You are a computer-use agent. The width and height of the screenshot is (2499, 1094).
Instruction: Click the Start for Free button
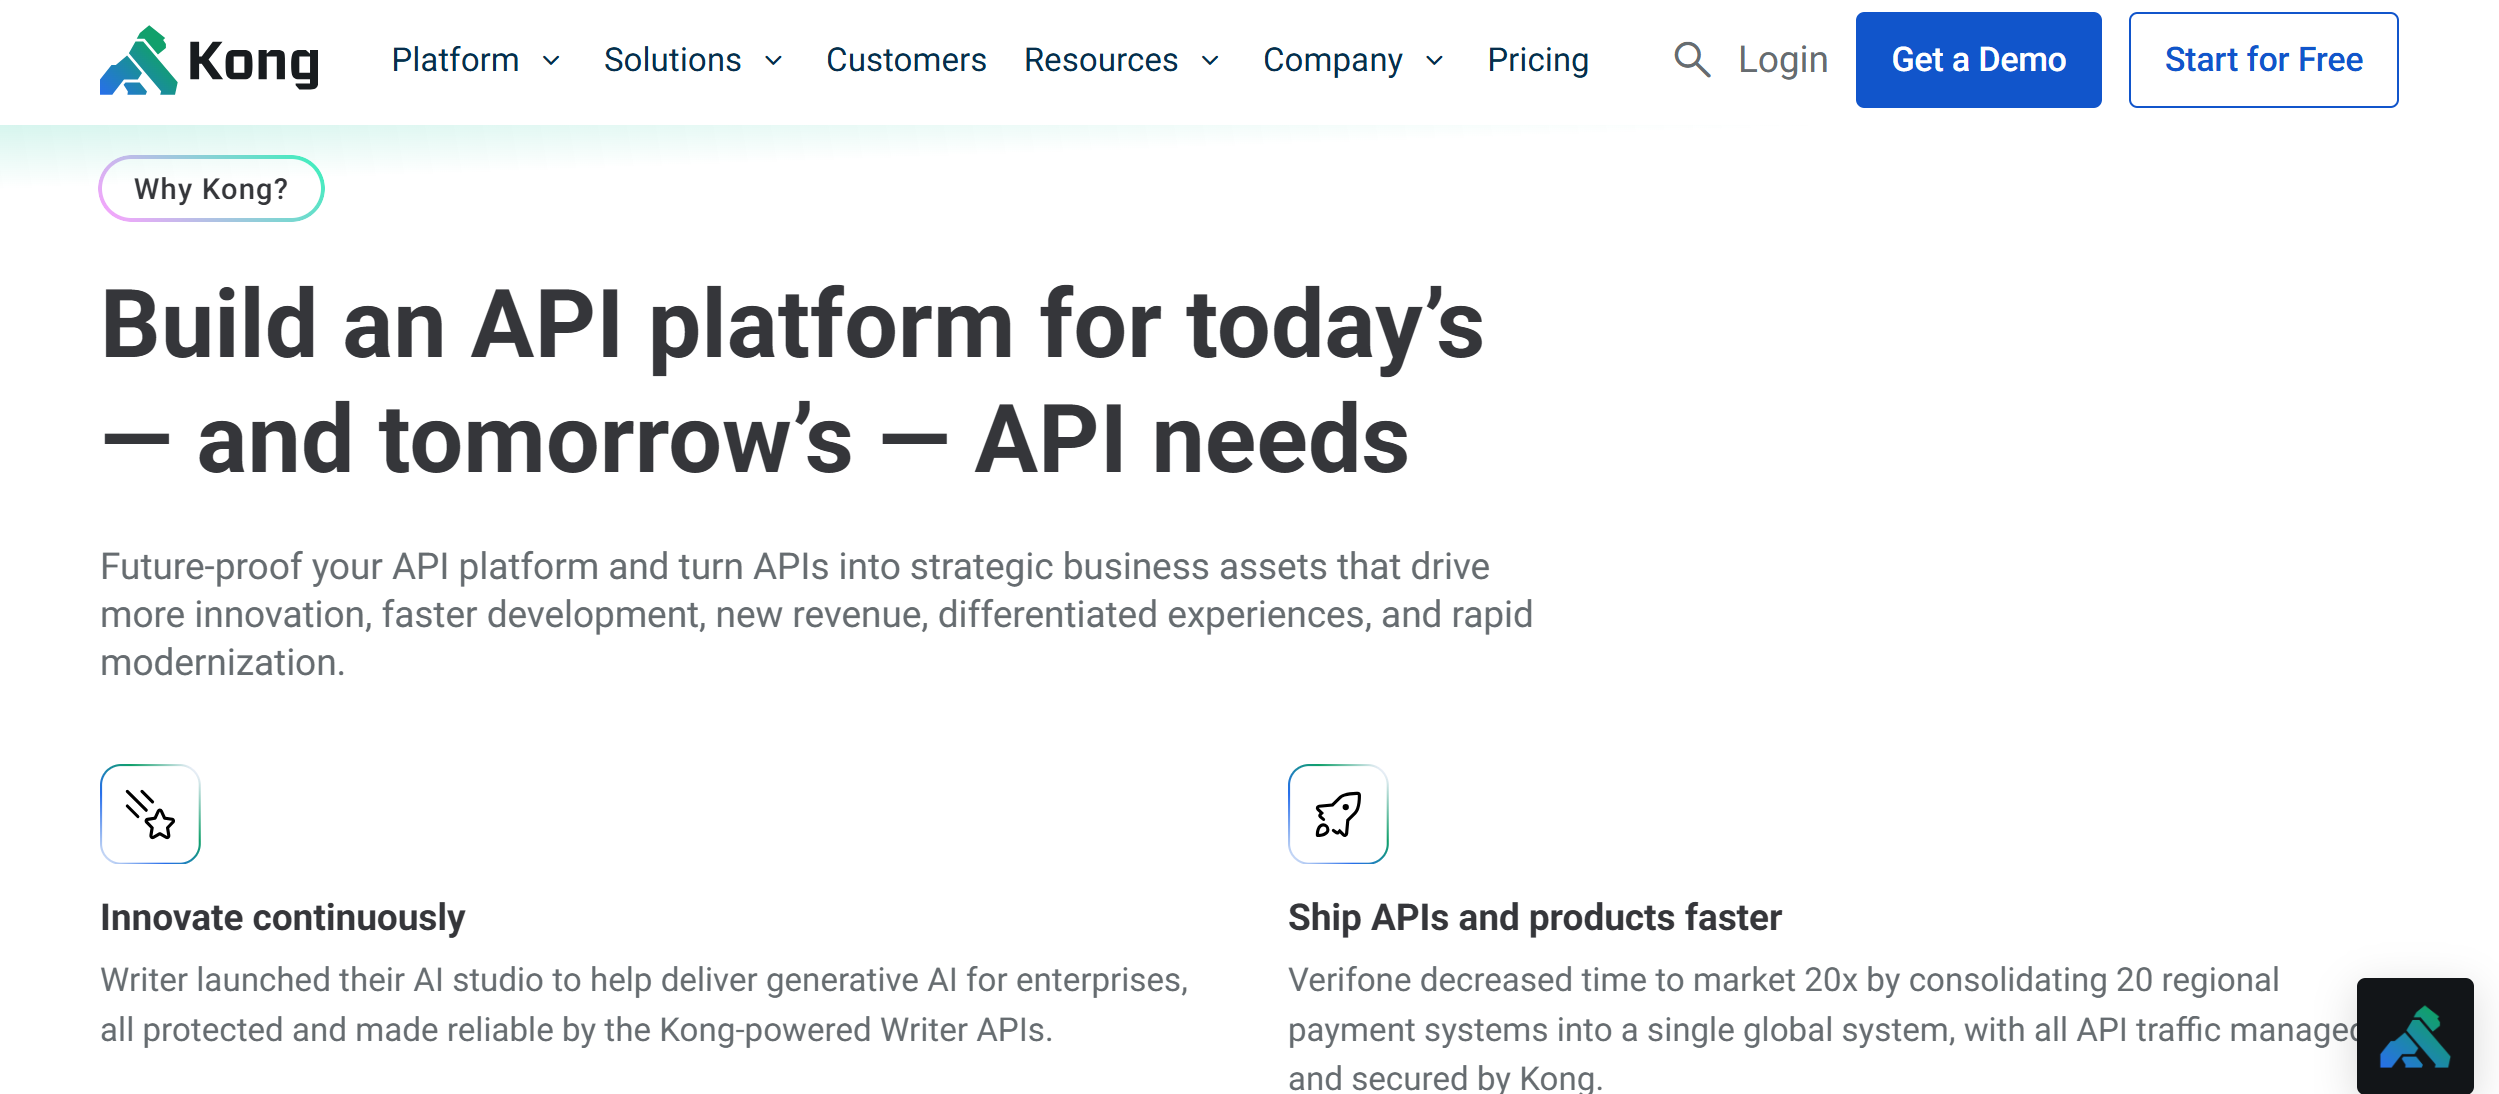click(2263, 60)
